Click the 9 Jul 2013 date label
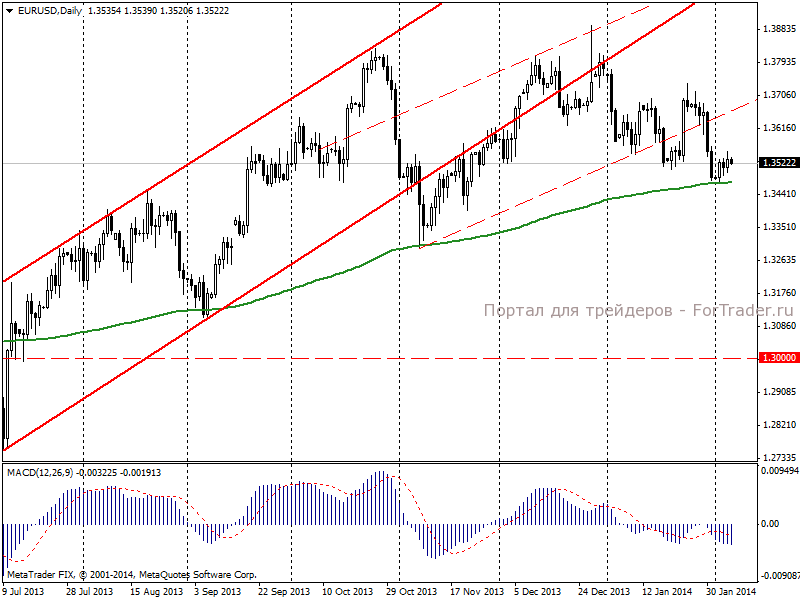800x600 pixels. click(x=23, y=592)
